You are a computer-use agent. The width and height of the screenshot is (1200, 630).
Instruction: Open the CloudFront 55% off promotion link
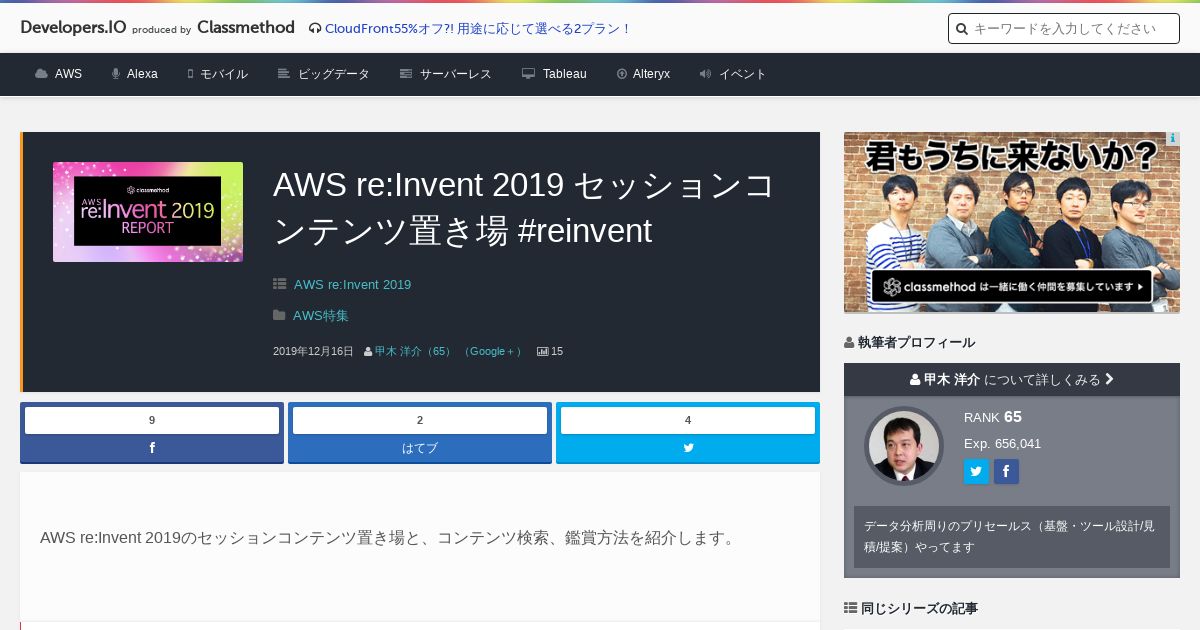click(x=470, y=28)
